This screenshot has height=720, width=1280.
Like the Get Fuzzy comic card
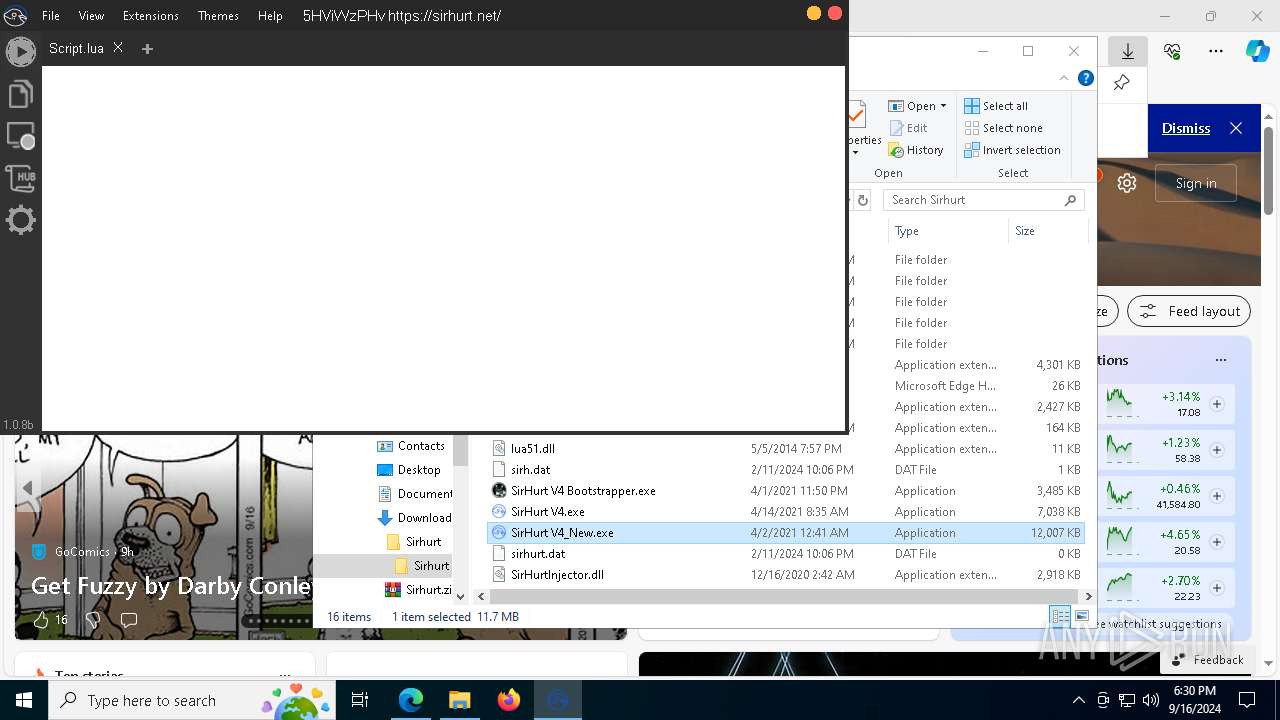coord(41,620)
